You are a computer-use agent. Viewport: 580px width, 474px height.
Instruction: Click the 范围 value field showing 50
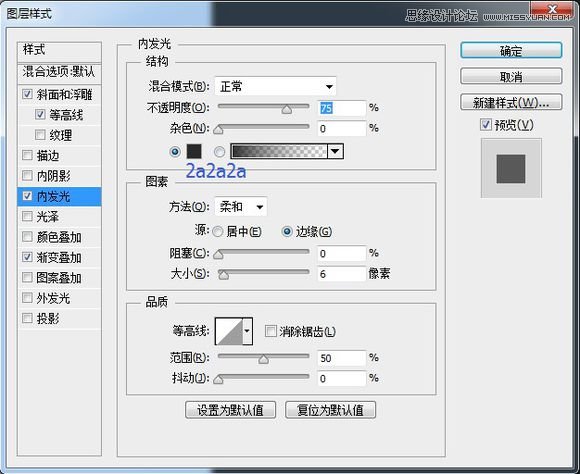click(341, 358)
